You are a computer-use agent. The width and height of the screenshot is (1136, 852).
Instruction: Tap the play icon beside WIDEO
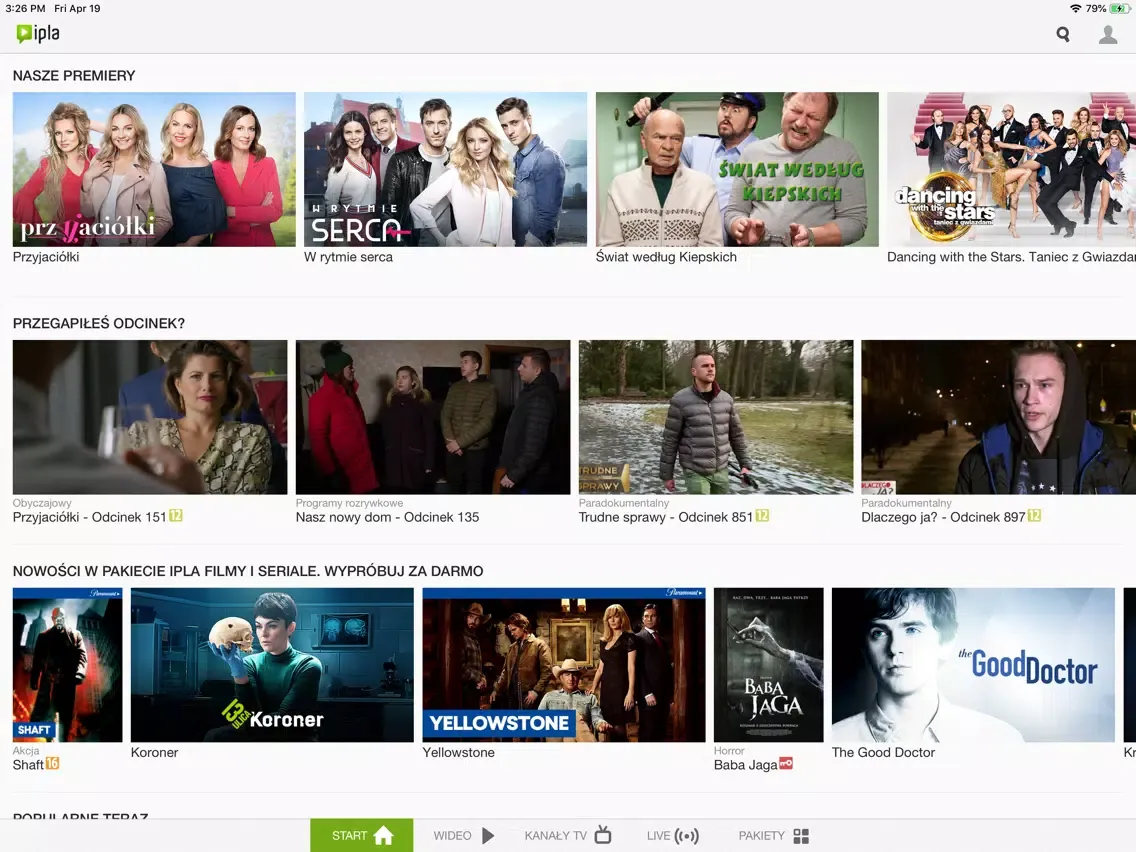click(488, 835)
